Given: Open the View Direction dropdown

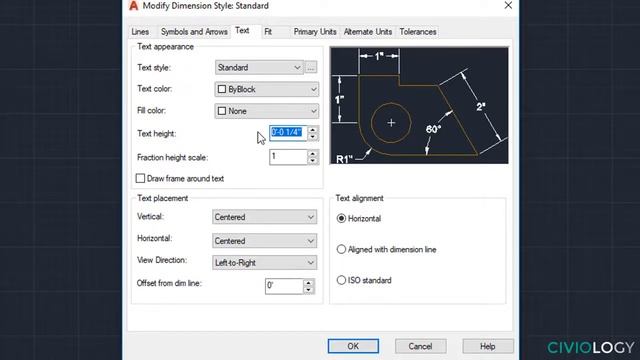Looking at the screenshot, I should click(x=264, y=262).
